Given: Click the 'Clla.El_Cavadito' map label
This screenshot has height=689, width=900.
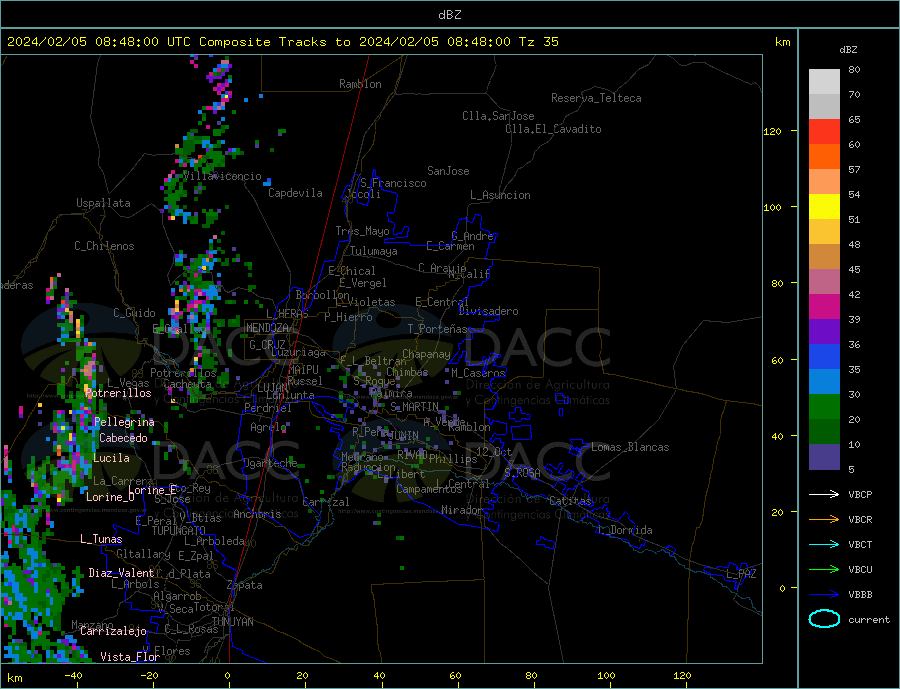Looking at the screenshot, I should click(553, 129).
